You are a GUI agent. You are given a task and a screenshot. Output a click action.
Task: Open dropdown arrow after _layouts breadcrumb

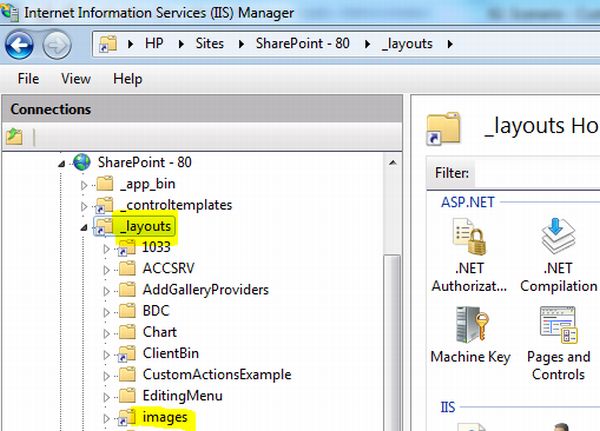click(x=450, y=44)
